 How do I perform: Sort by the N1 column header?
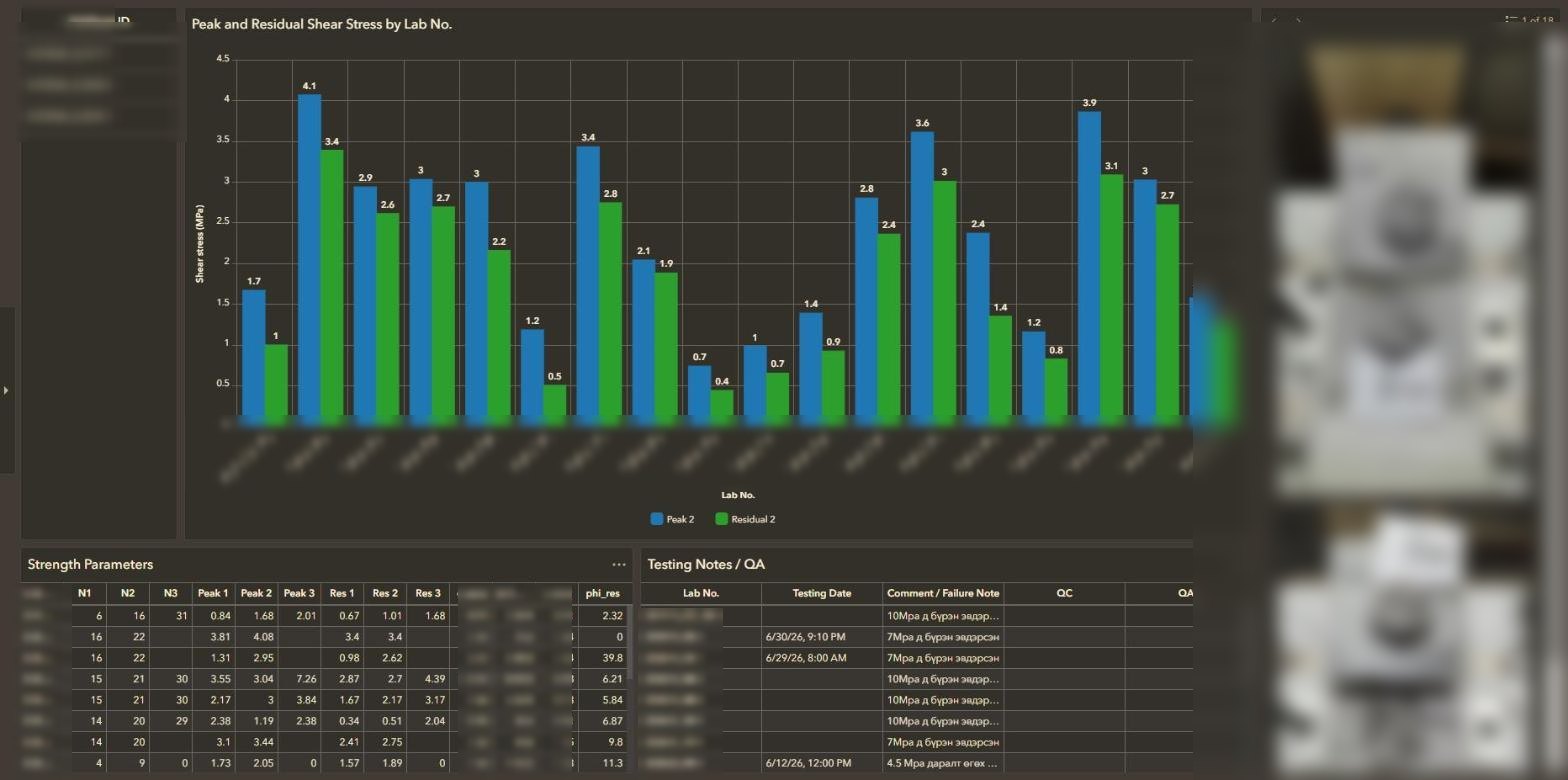(84, 593)
